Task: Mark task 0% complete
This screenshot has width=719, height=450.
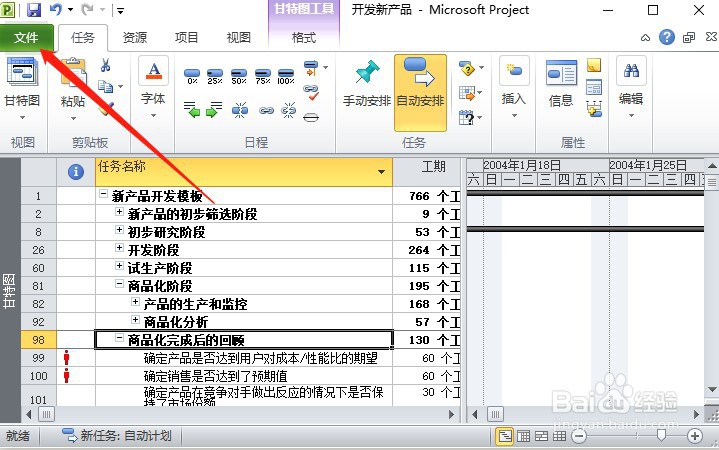Action: 192,76
